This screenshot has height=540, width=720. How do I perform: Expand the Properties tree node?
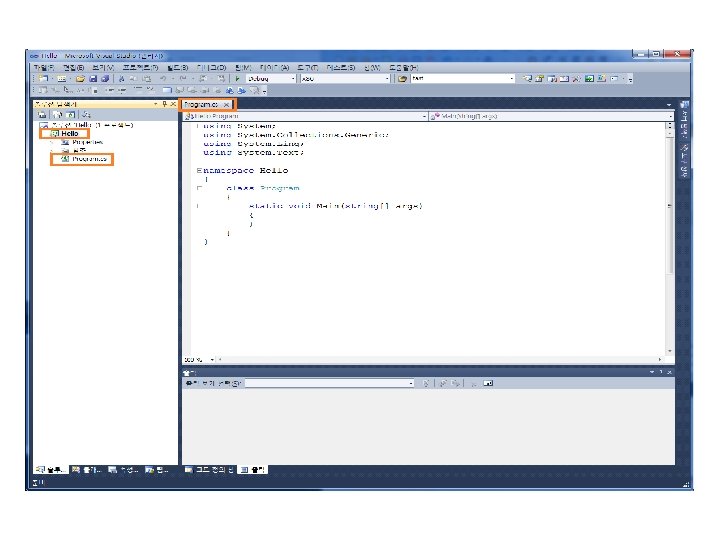coord(52,142)
